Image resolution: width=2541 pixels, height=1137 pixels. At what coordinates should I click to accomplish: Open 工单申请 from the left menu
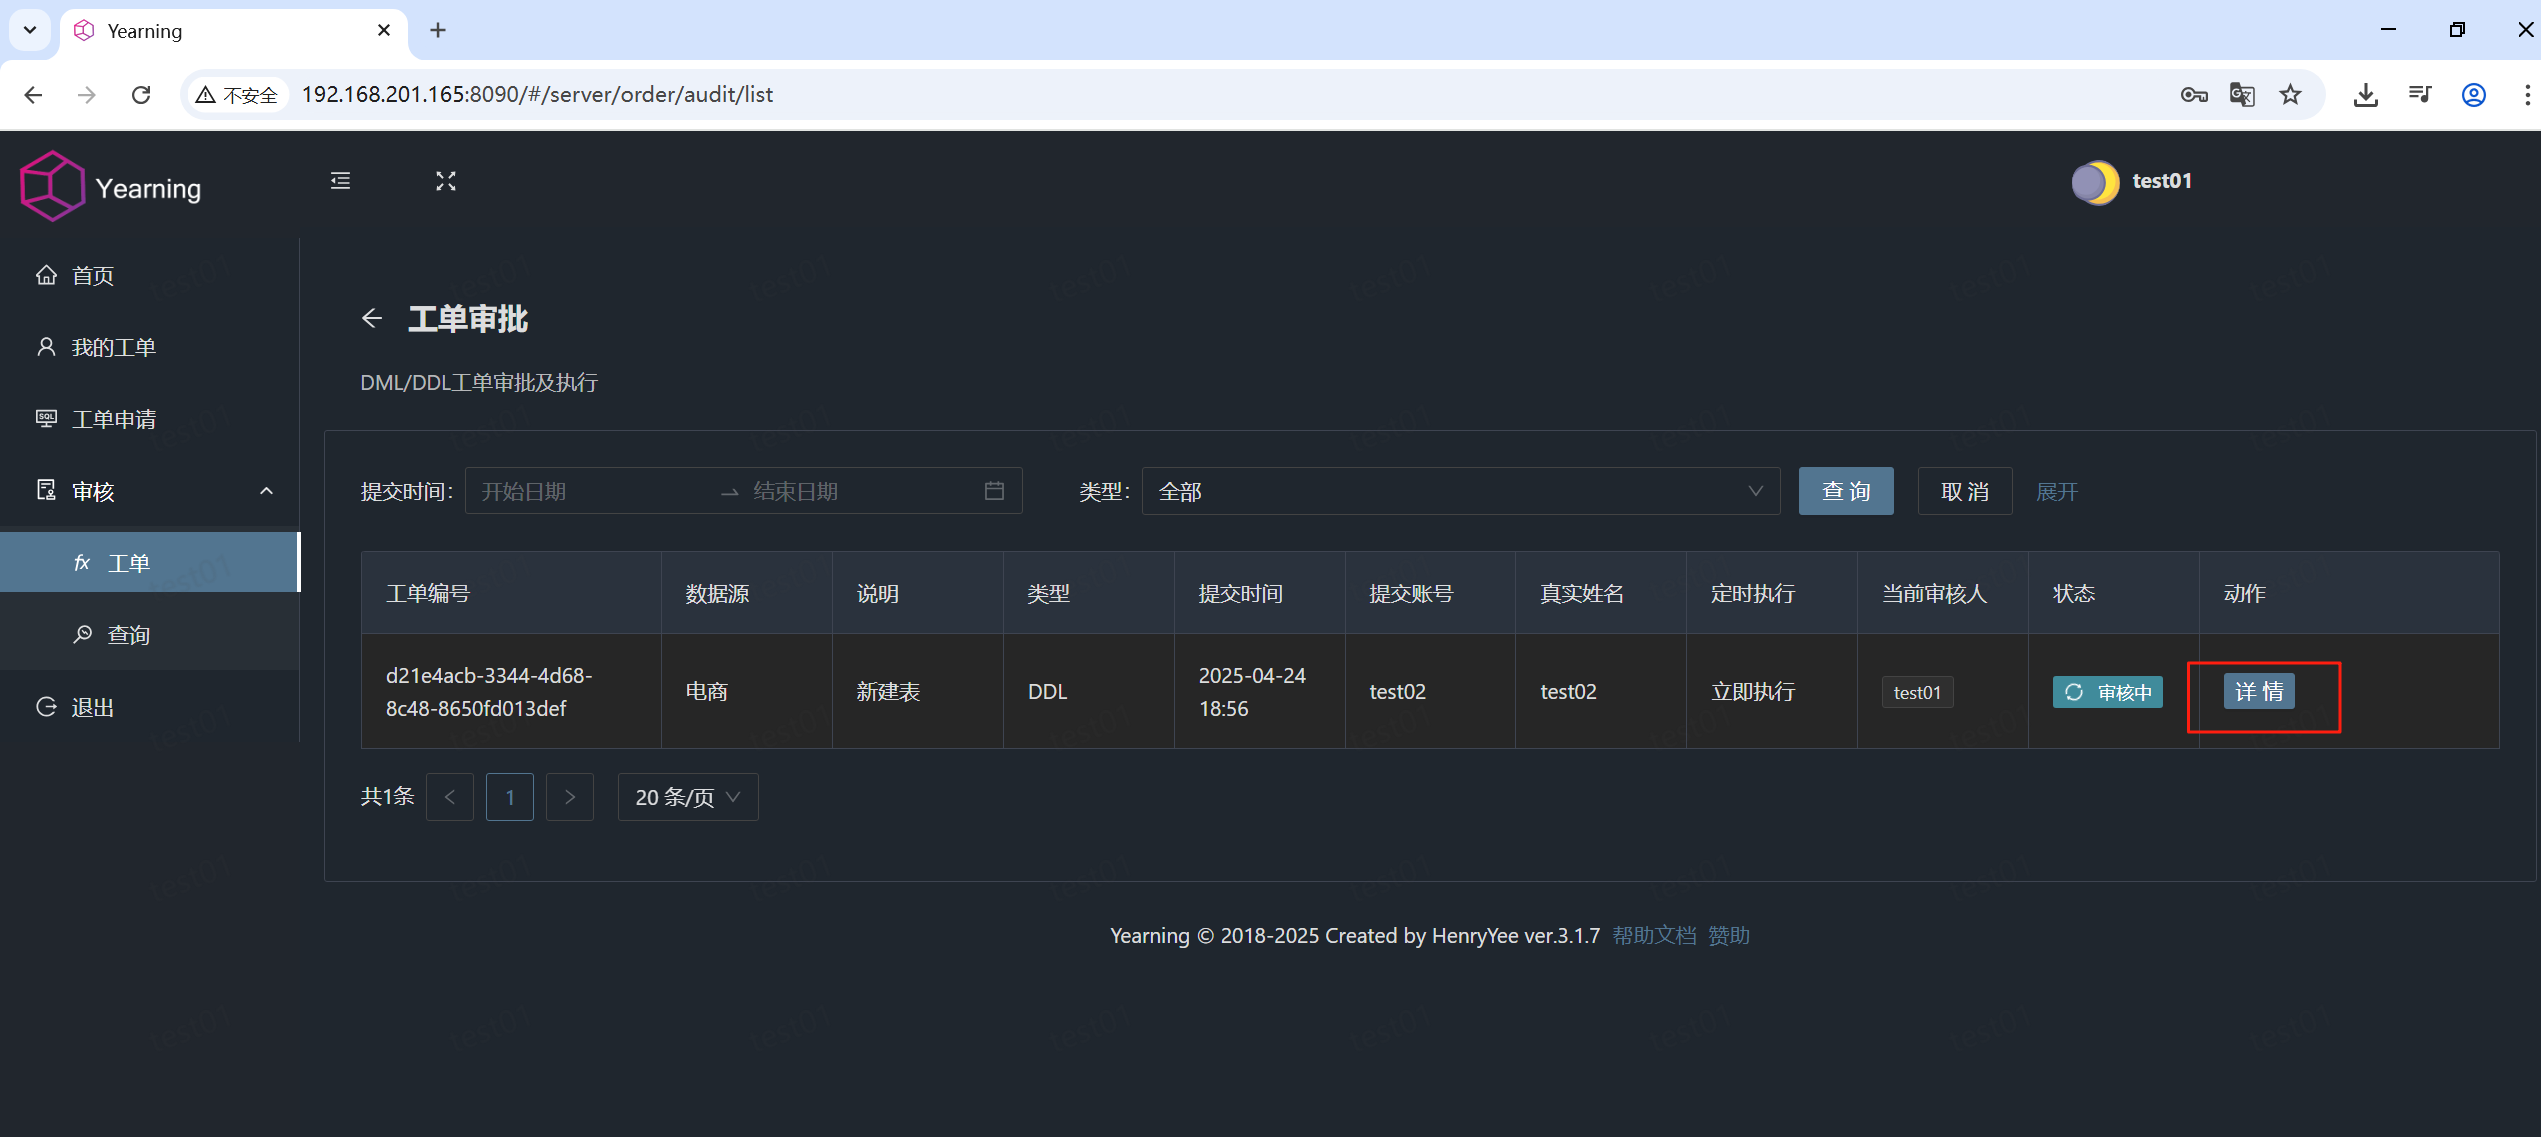click(114, 419)
